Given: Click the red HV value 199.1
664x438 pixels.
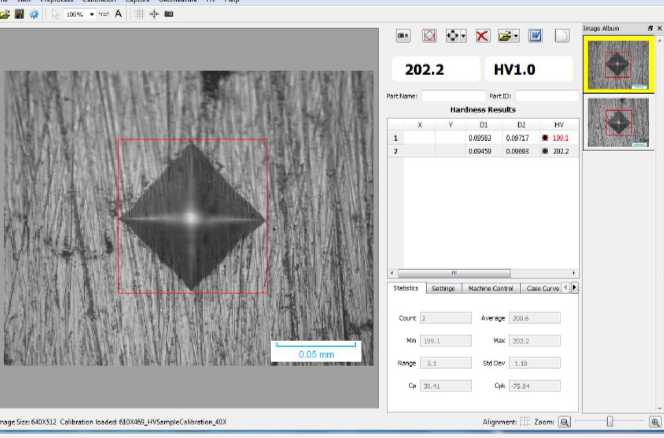Looking at the screenshot, I should tap(561, 138).
